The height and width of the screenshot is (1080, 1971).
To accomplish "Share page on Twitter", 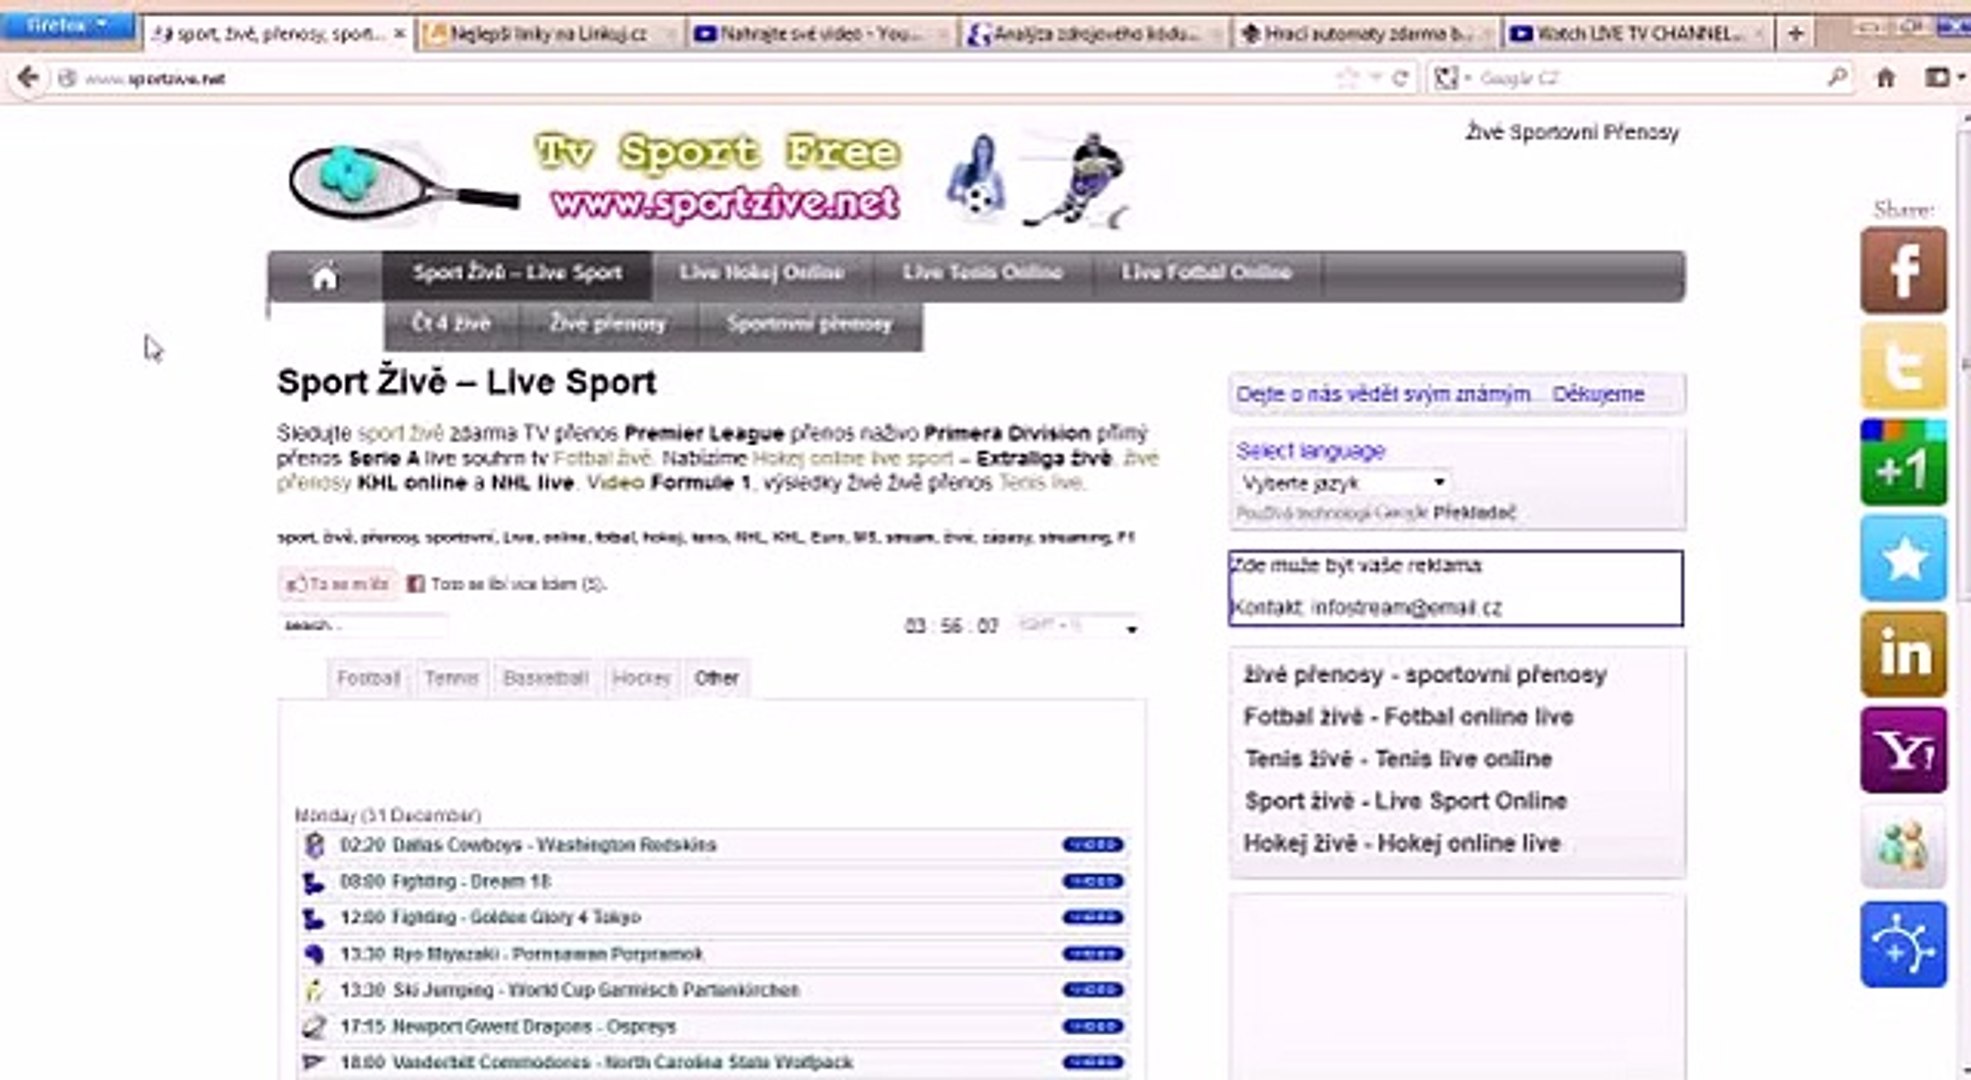I will 1903,367.
